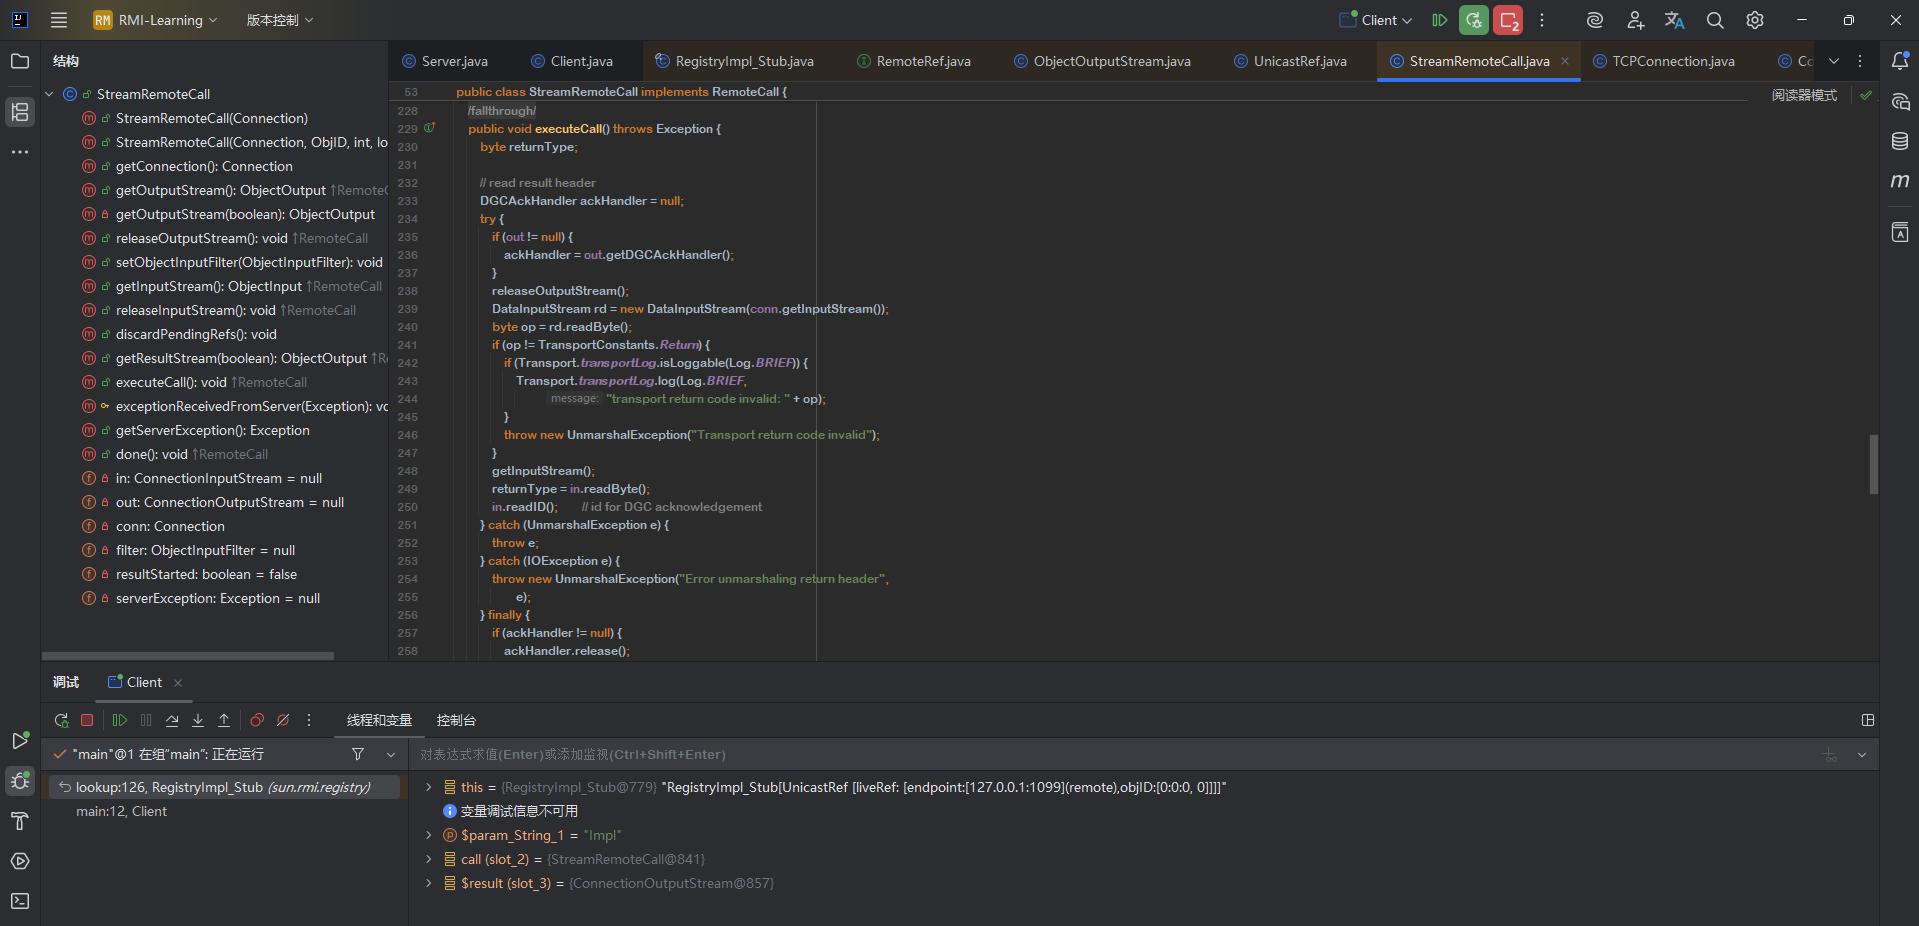Switch to the TCPConnection.java editor tab

pos(1672,61)
